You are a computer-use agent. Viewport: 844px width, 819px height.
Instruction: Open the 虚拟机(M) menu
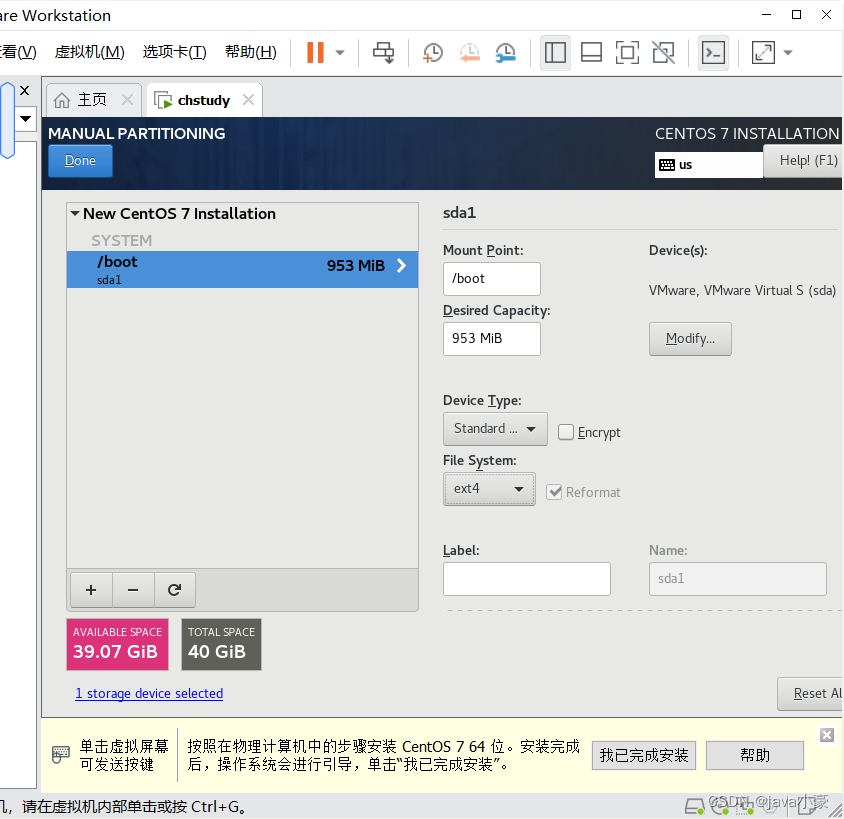[89, 52]
